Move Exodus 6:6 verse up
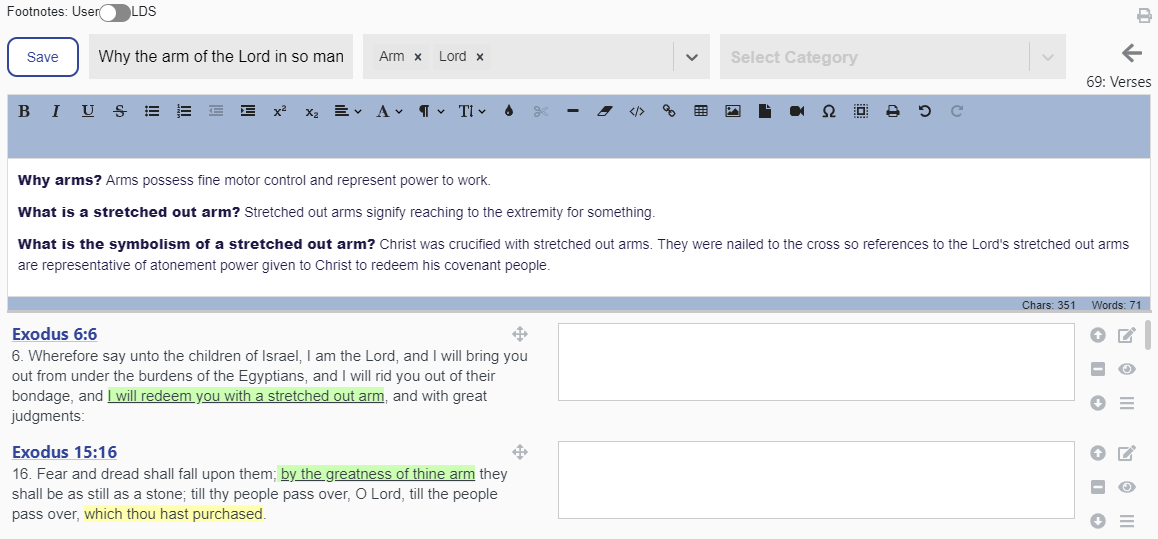Viewport: 1158px width, 539px height. click(1097, 336)
